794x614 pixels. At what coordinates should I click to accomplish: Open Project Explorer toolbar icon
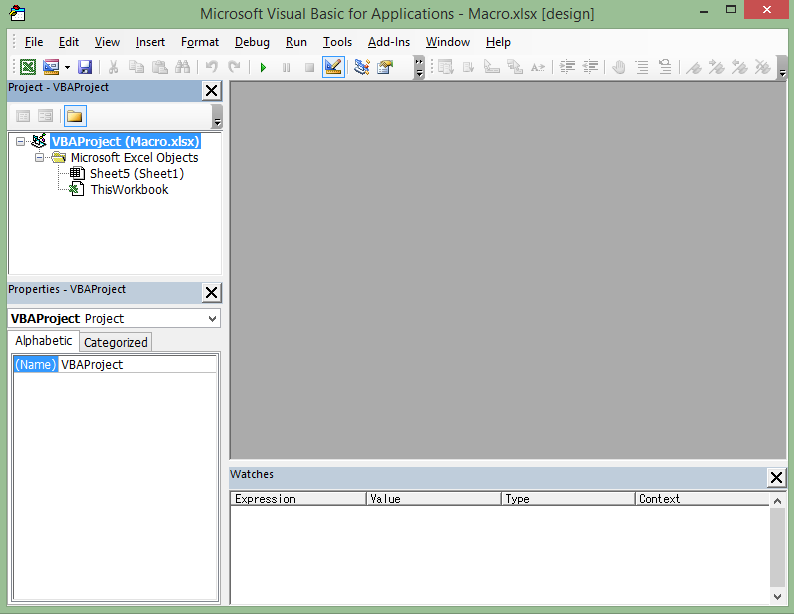362,67
